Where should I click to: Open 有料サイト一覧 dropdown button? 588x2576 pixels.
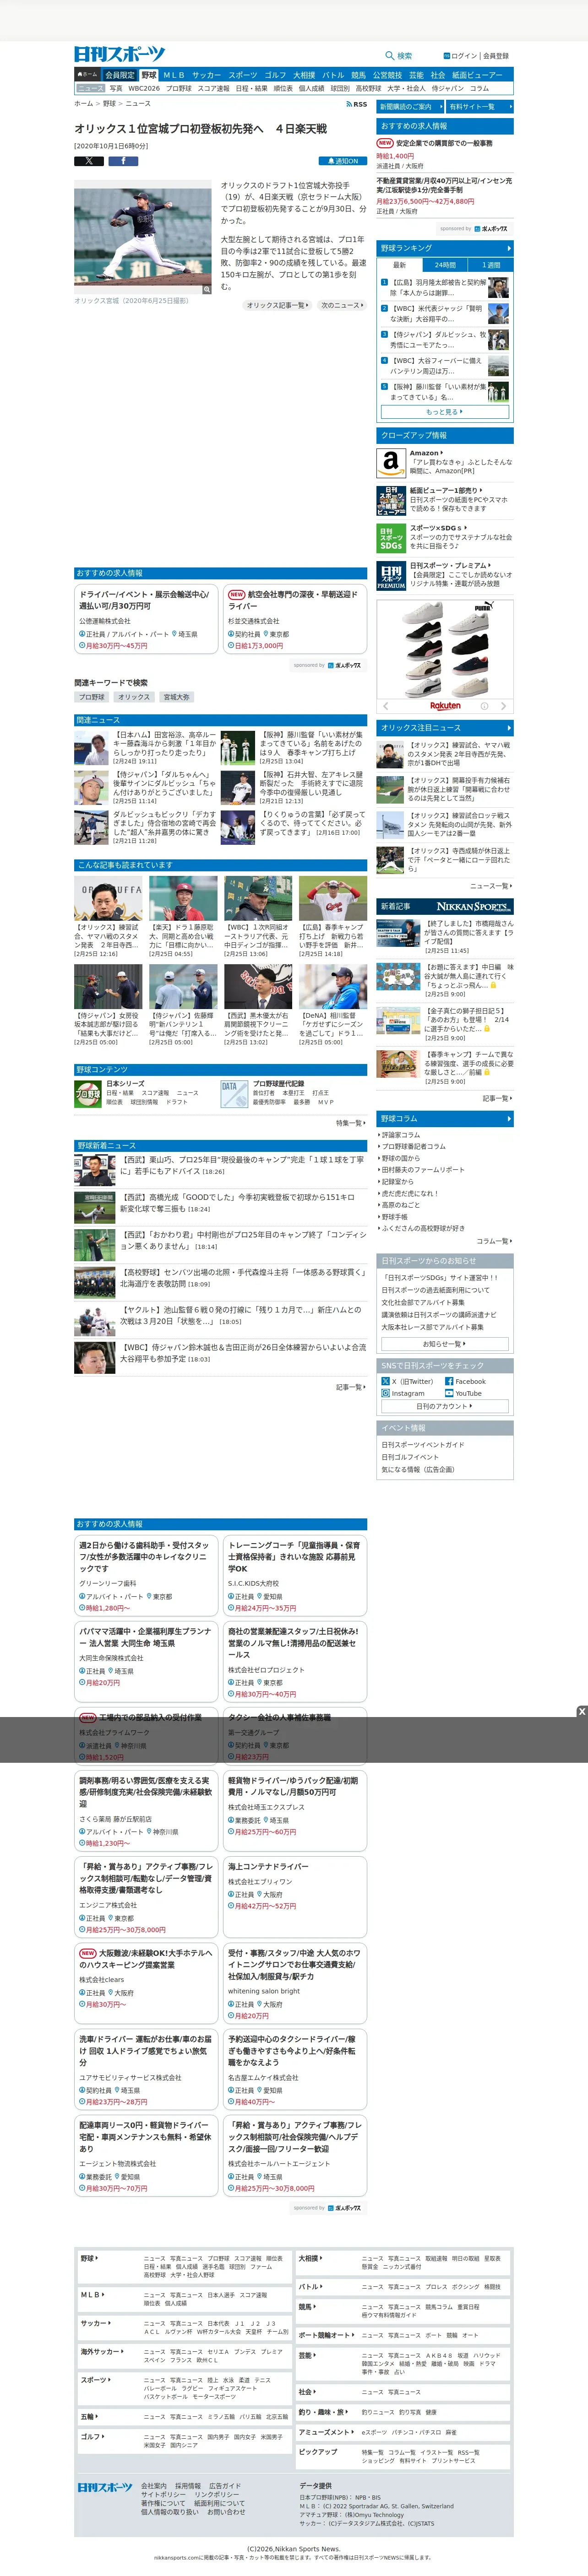(x=480, y=106)
